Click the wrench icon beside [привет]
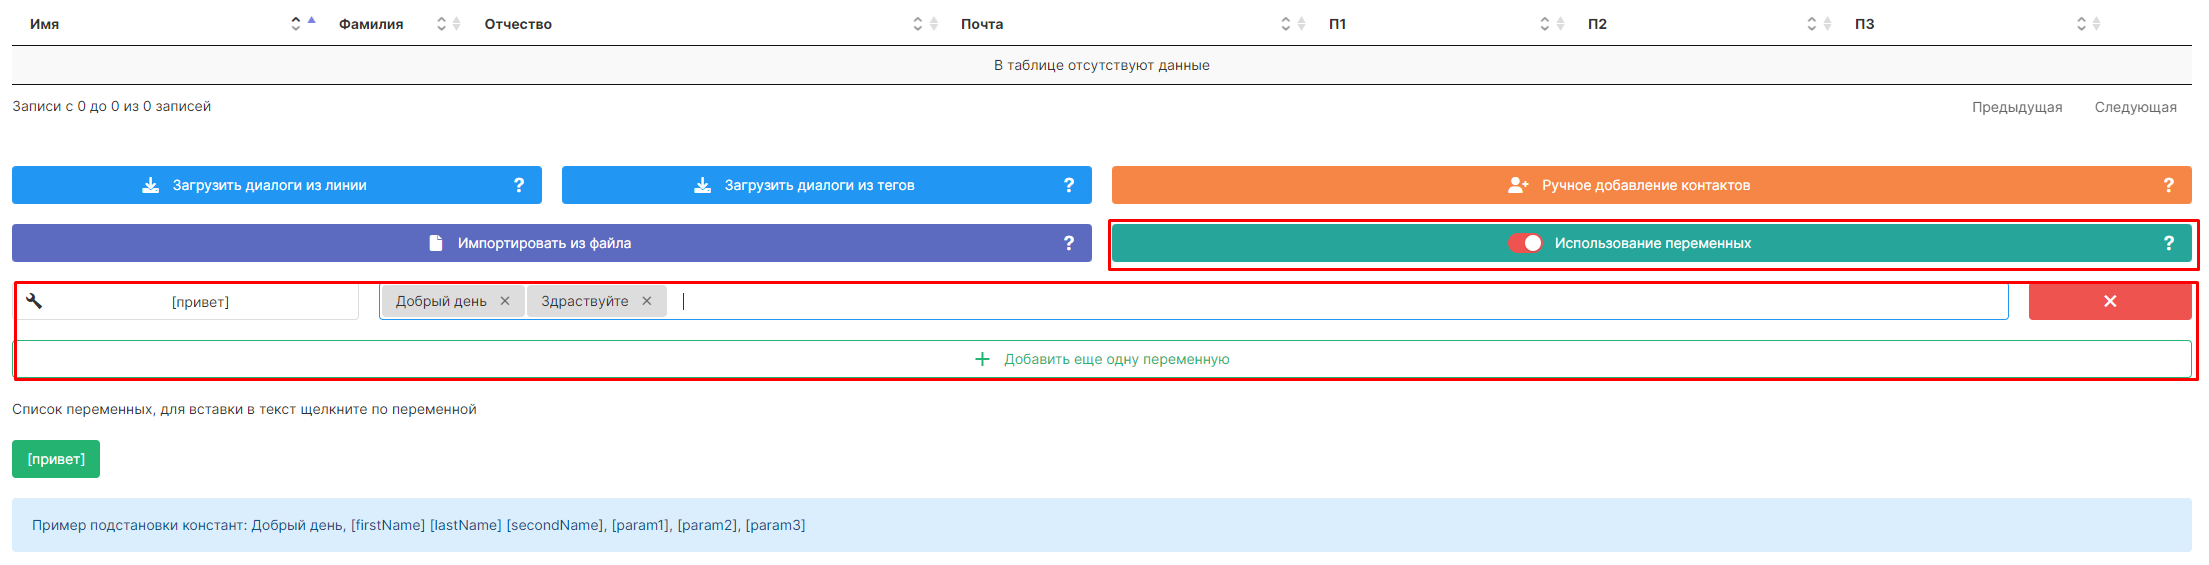Screen dimensions: 2209x565 34,301
